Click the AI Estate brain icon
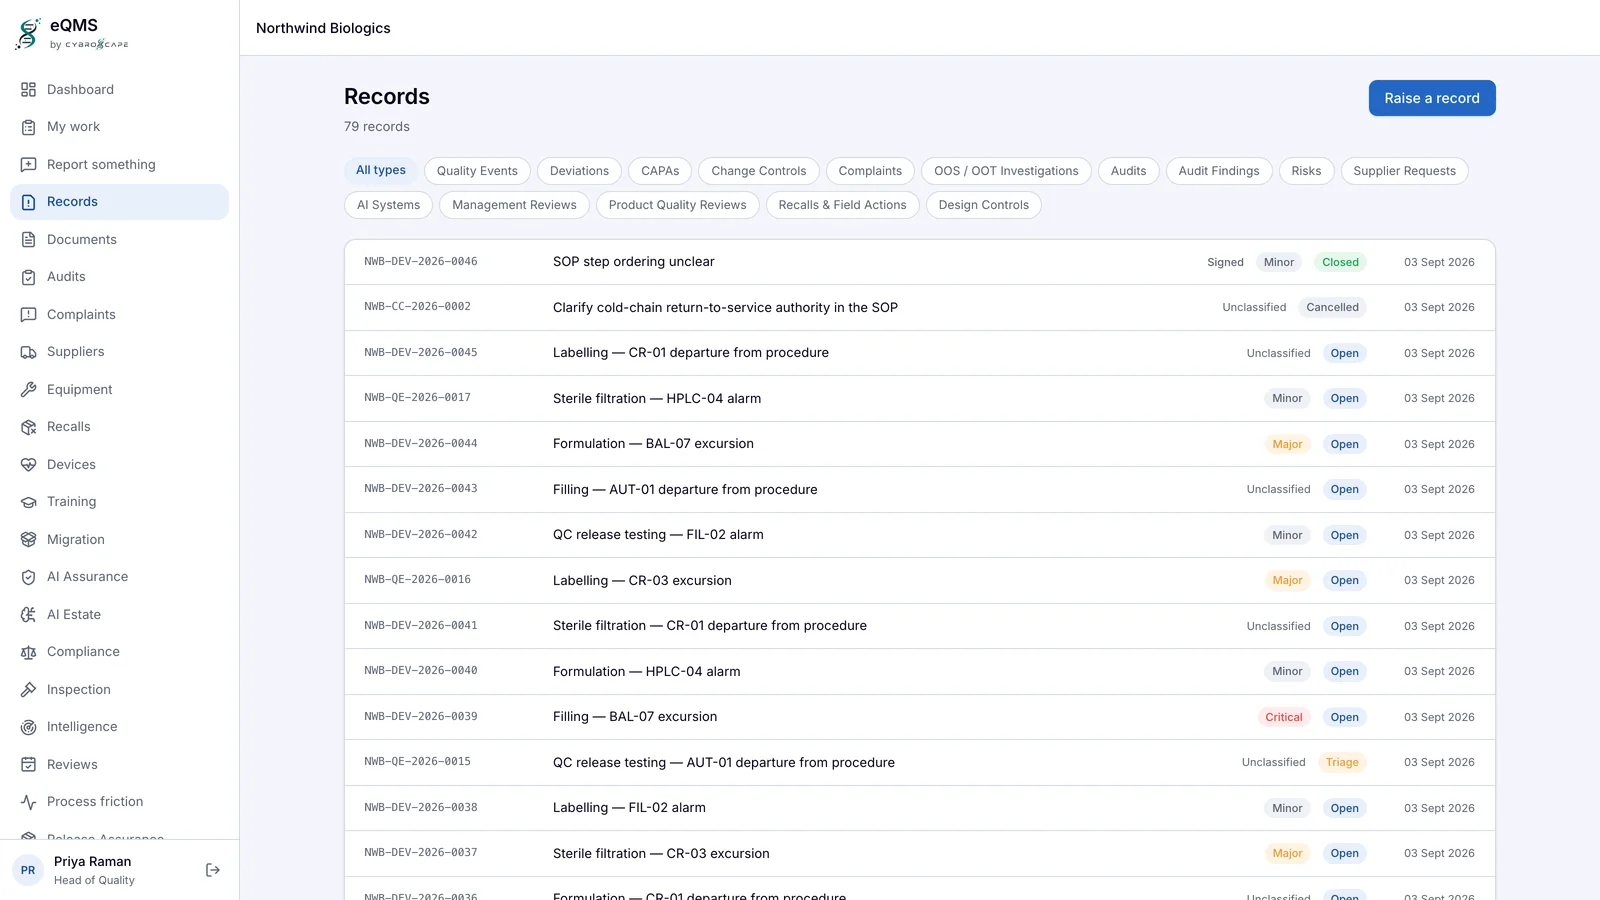This screenshot has width=1600, height=900. point(28,615)
